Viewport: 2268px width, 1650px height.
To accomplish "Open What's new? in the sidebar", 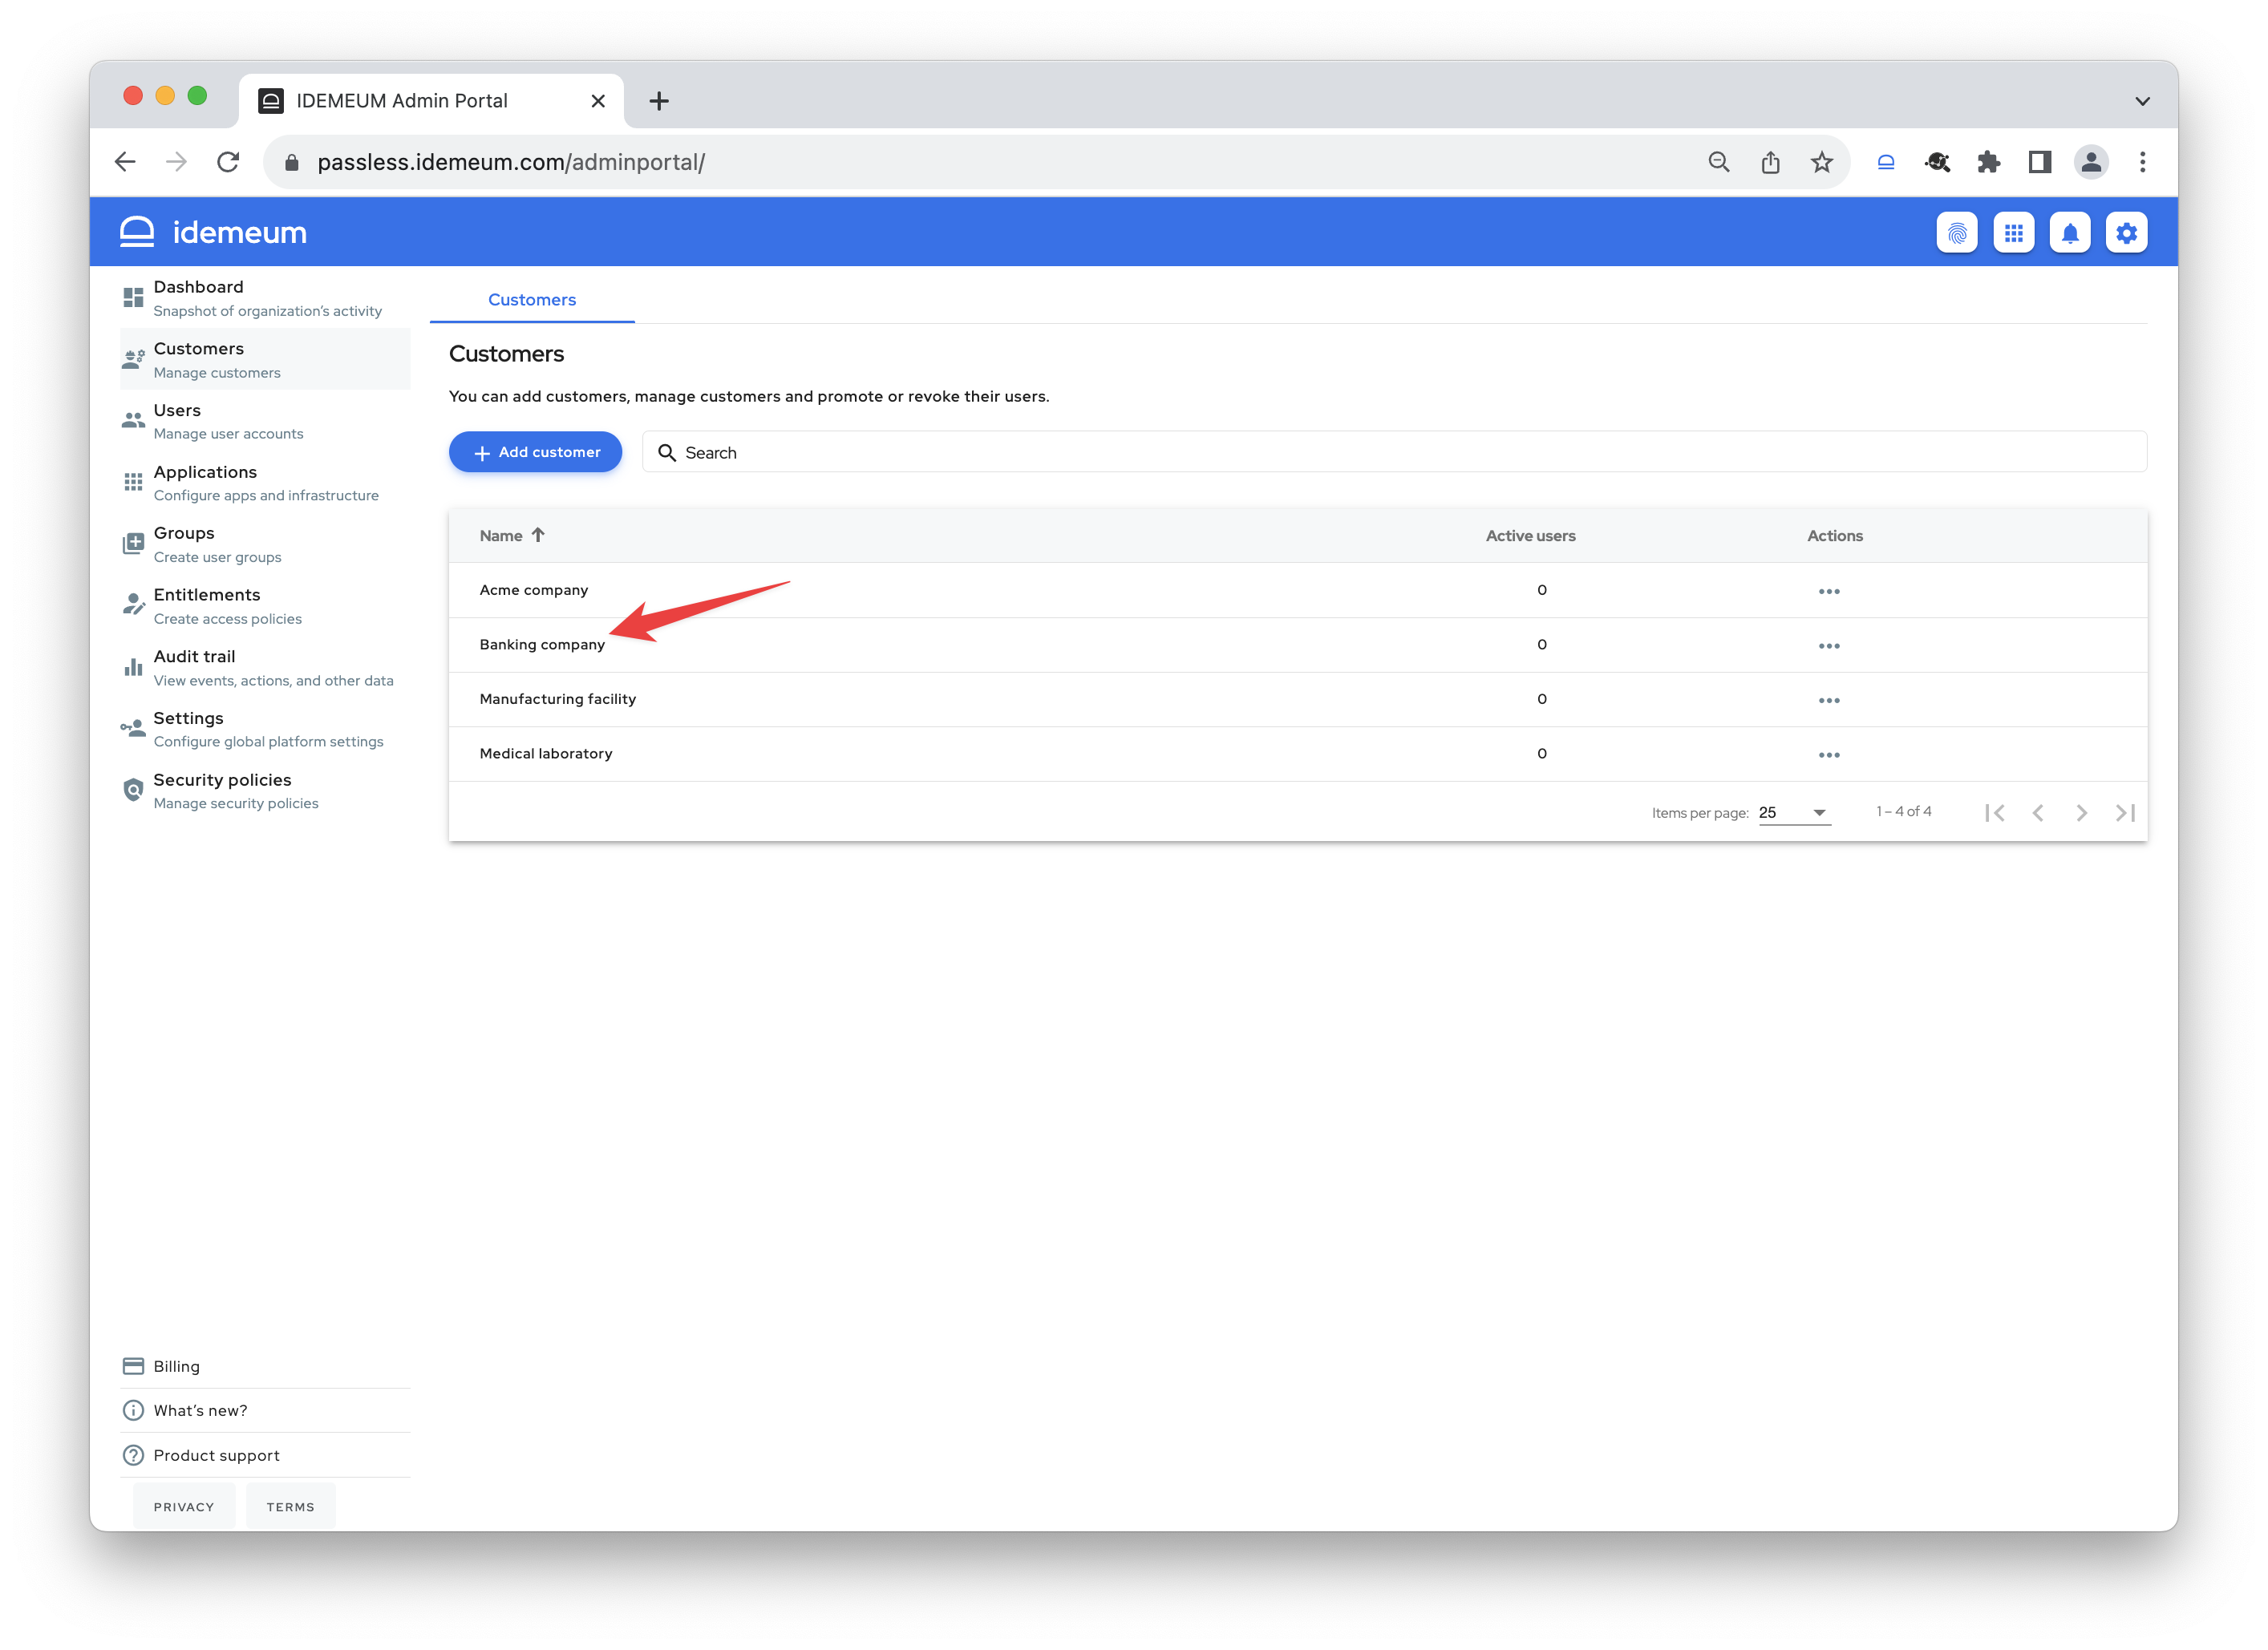I will pyautogui.click(x=265, y=1410).
